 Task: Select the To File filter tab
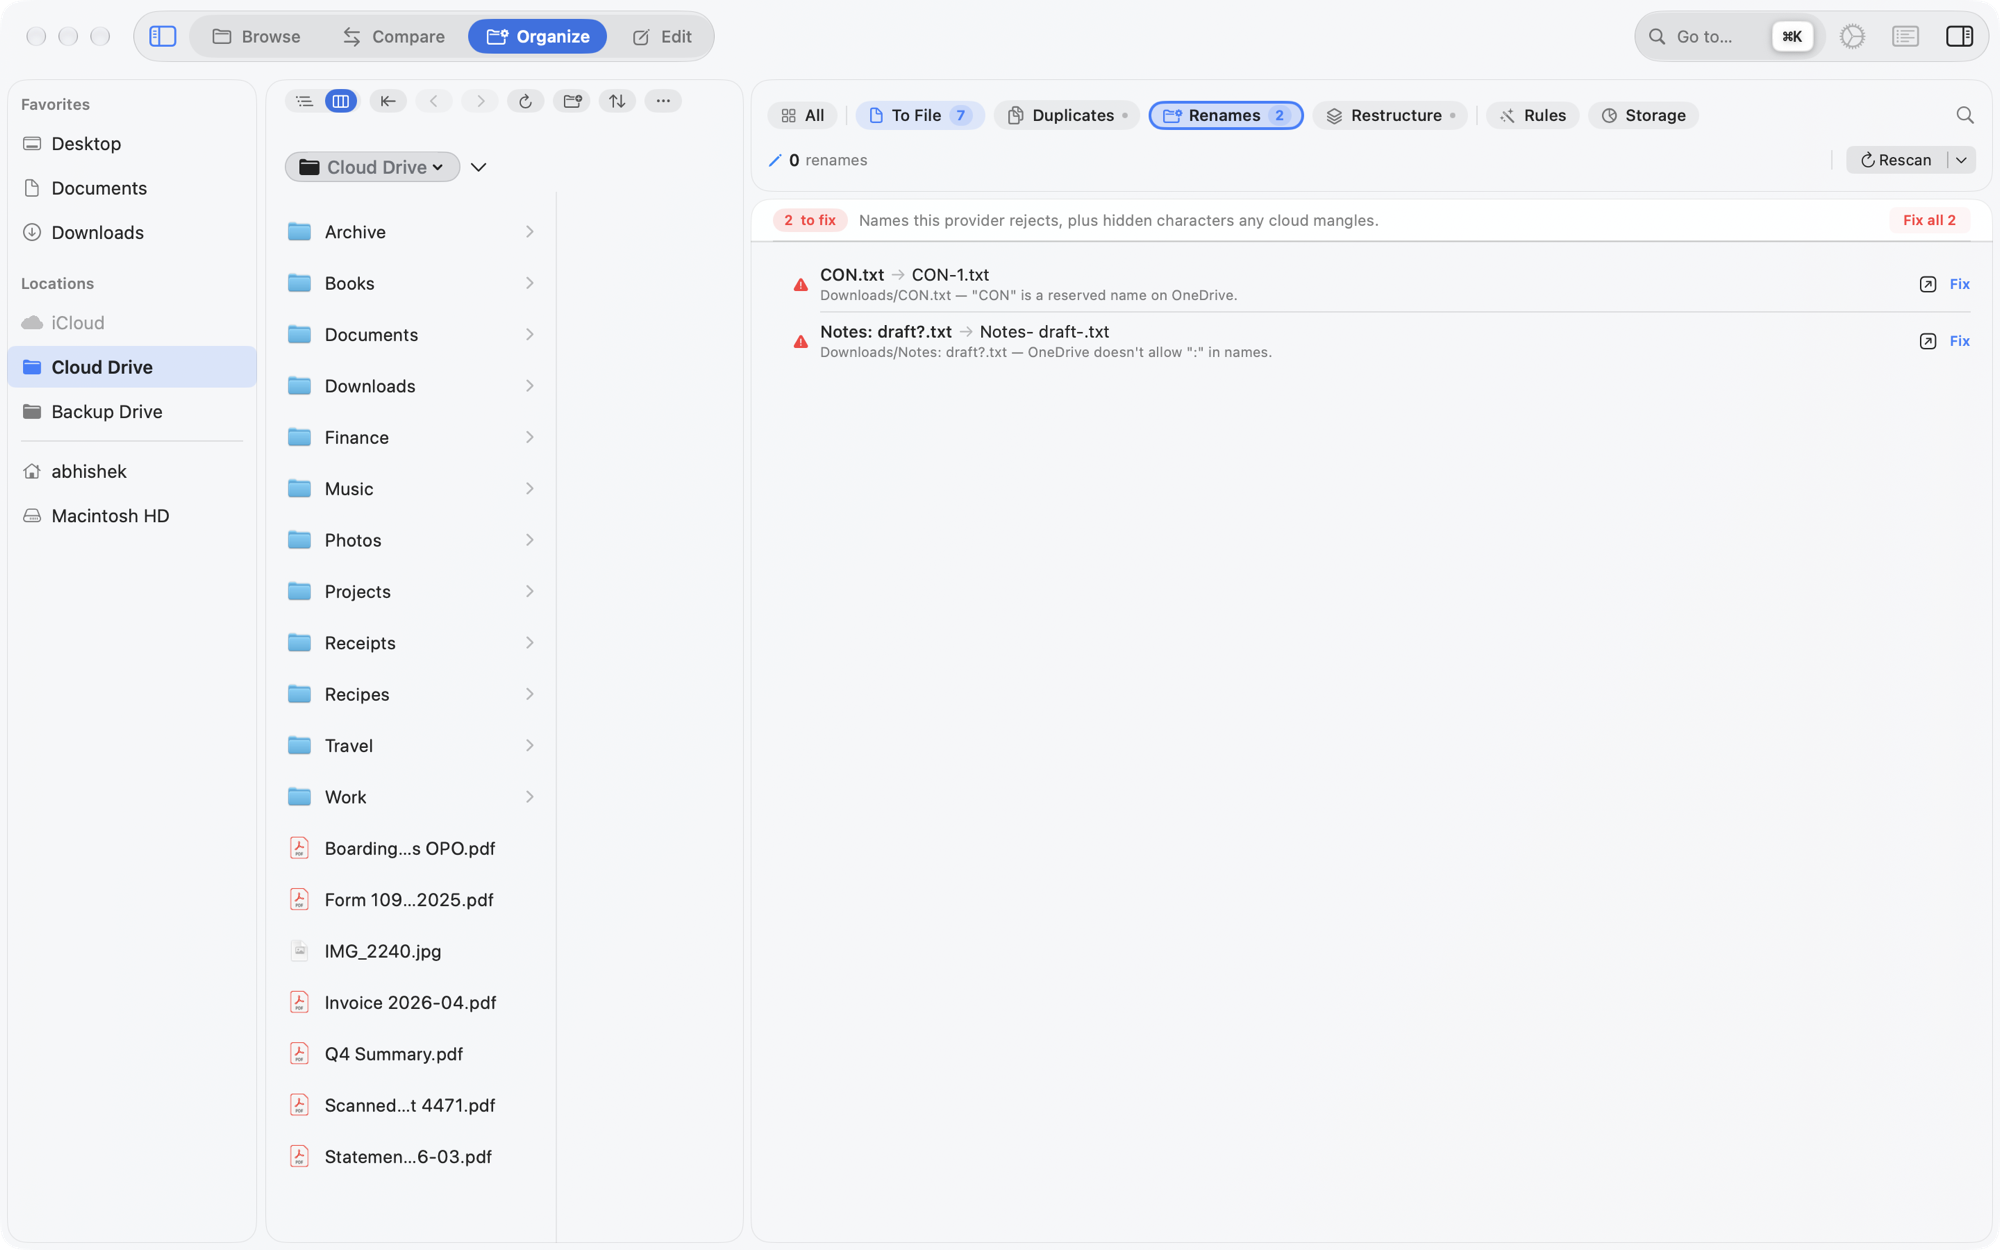[919, 115]
